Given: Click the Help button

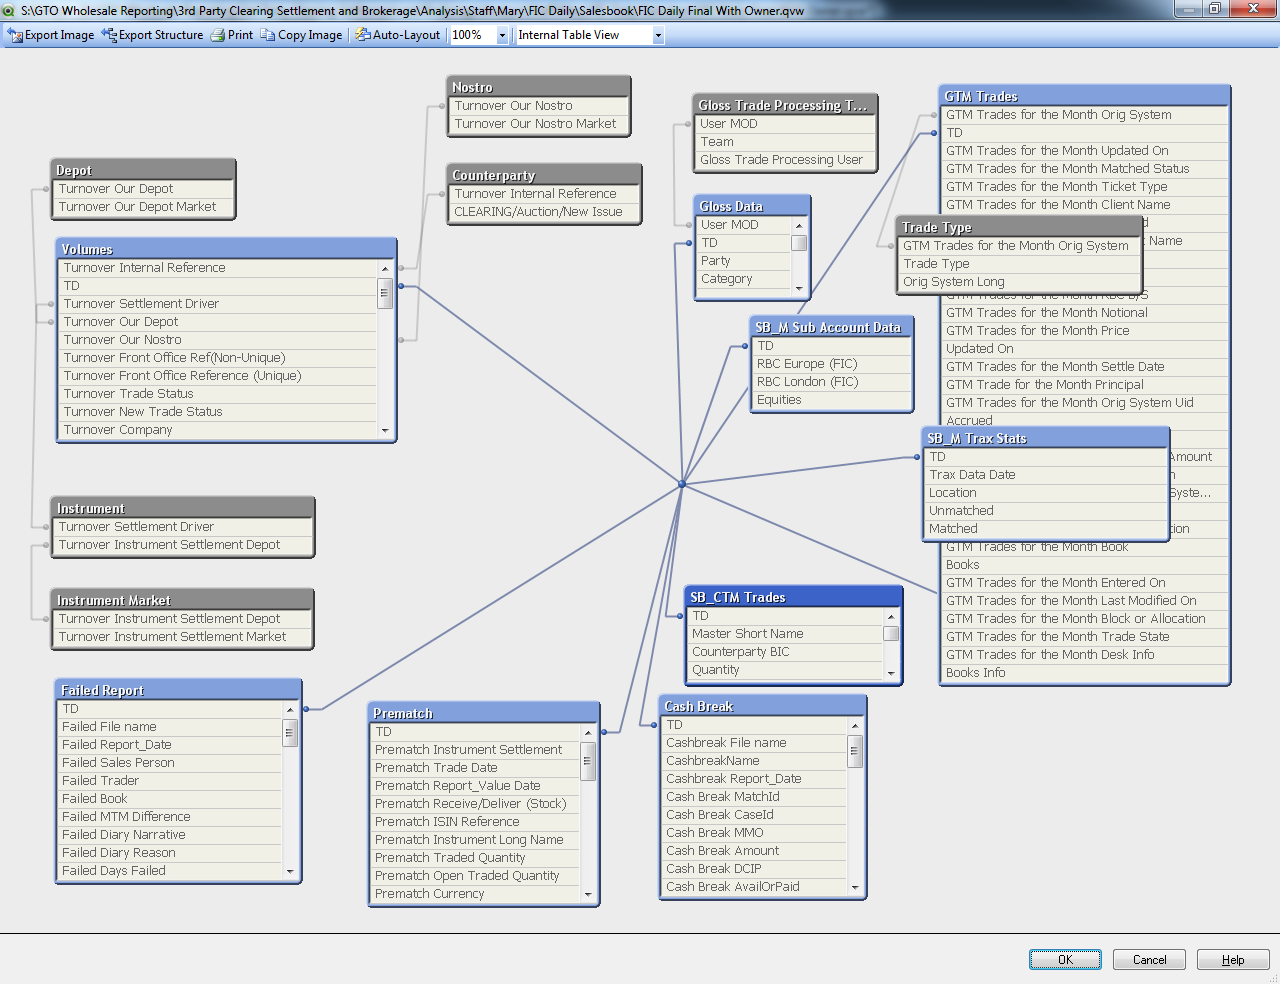Looking at the screenshot, I should point(1232,960).
